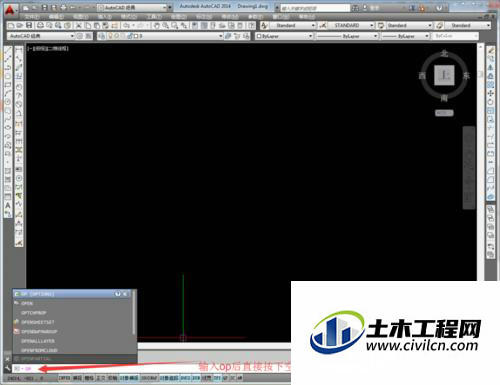The width and height of the screenshot is (500, 385).
Task: Toggle 3DOSNAP in status bar
Action: point(149,378)
